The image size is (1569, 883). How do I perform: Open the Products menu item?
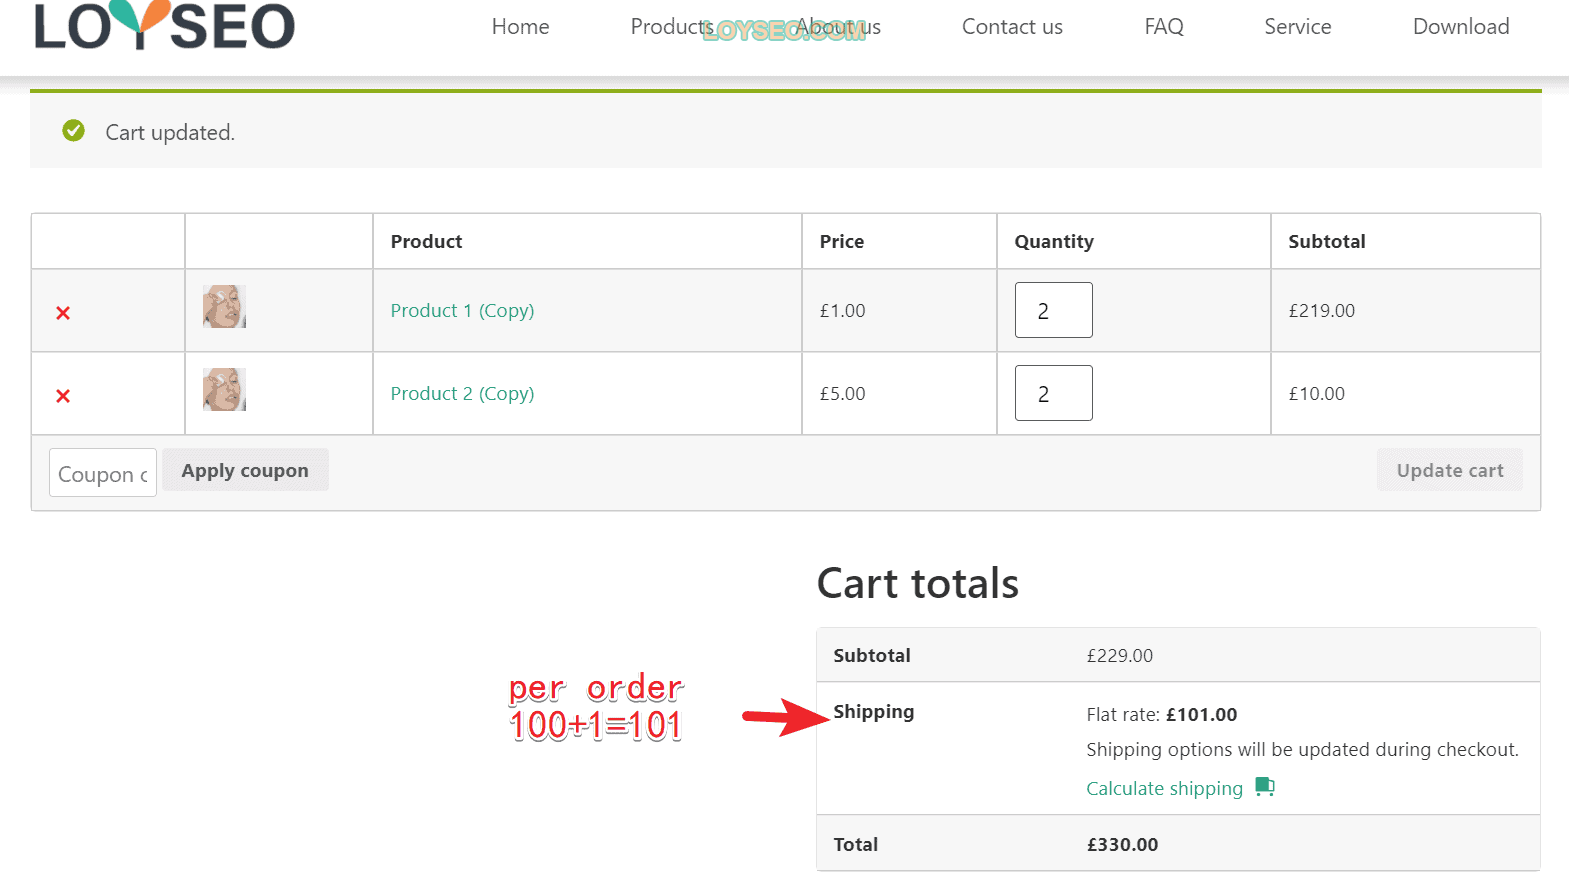tap(671, 27)
